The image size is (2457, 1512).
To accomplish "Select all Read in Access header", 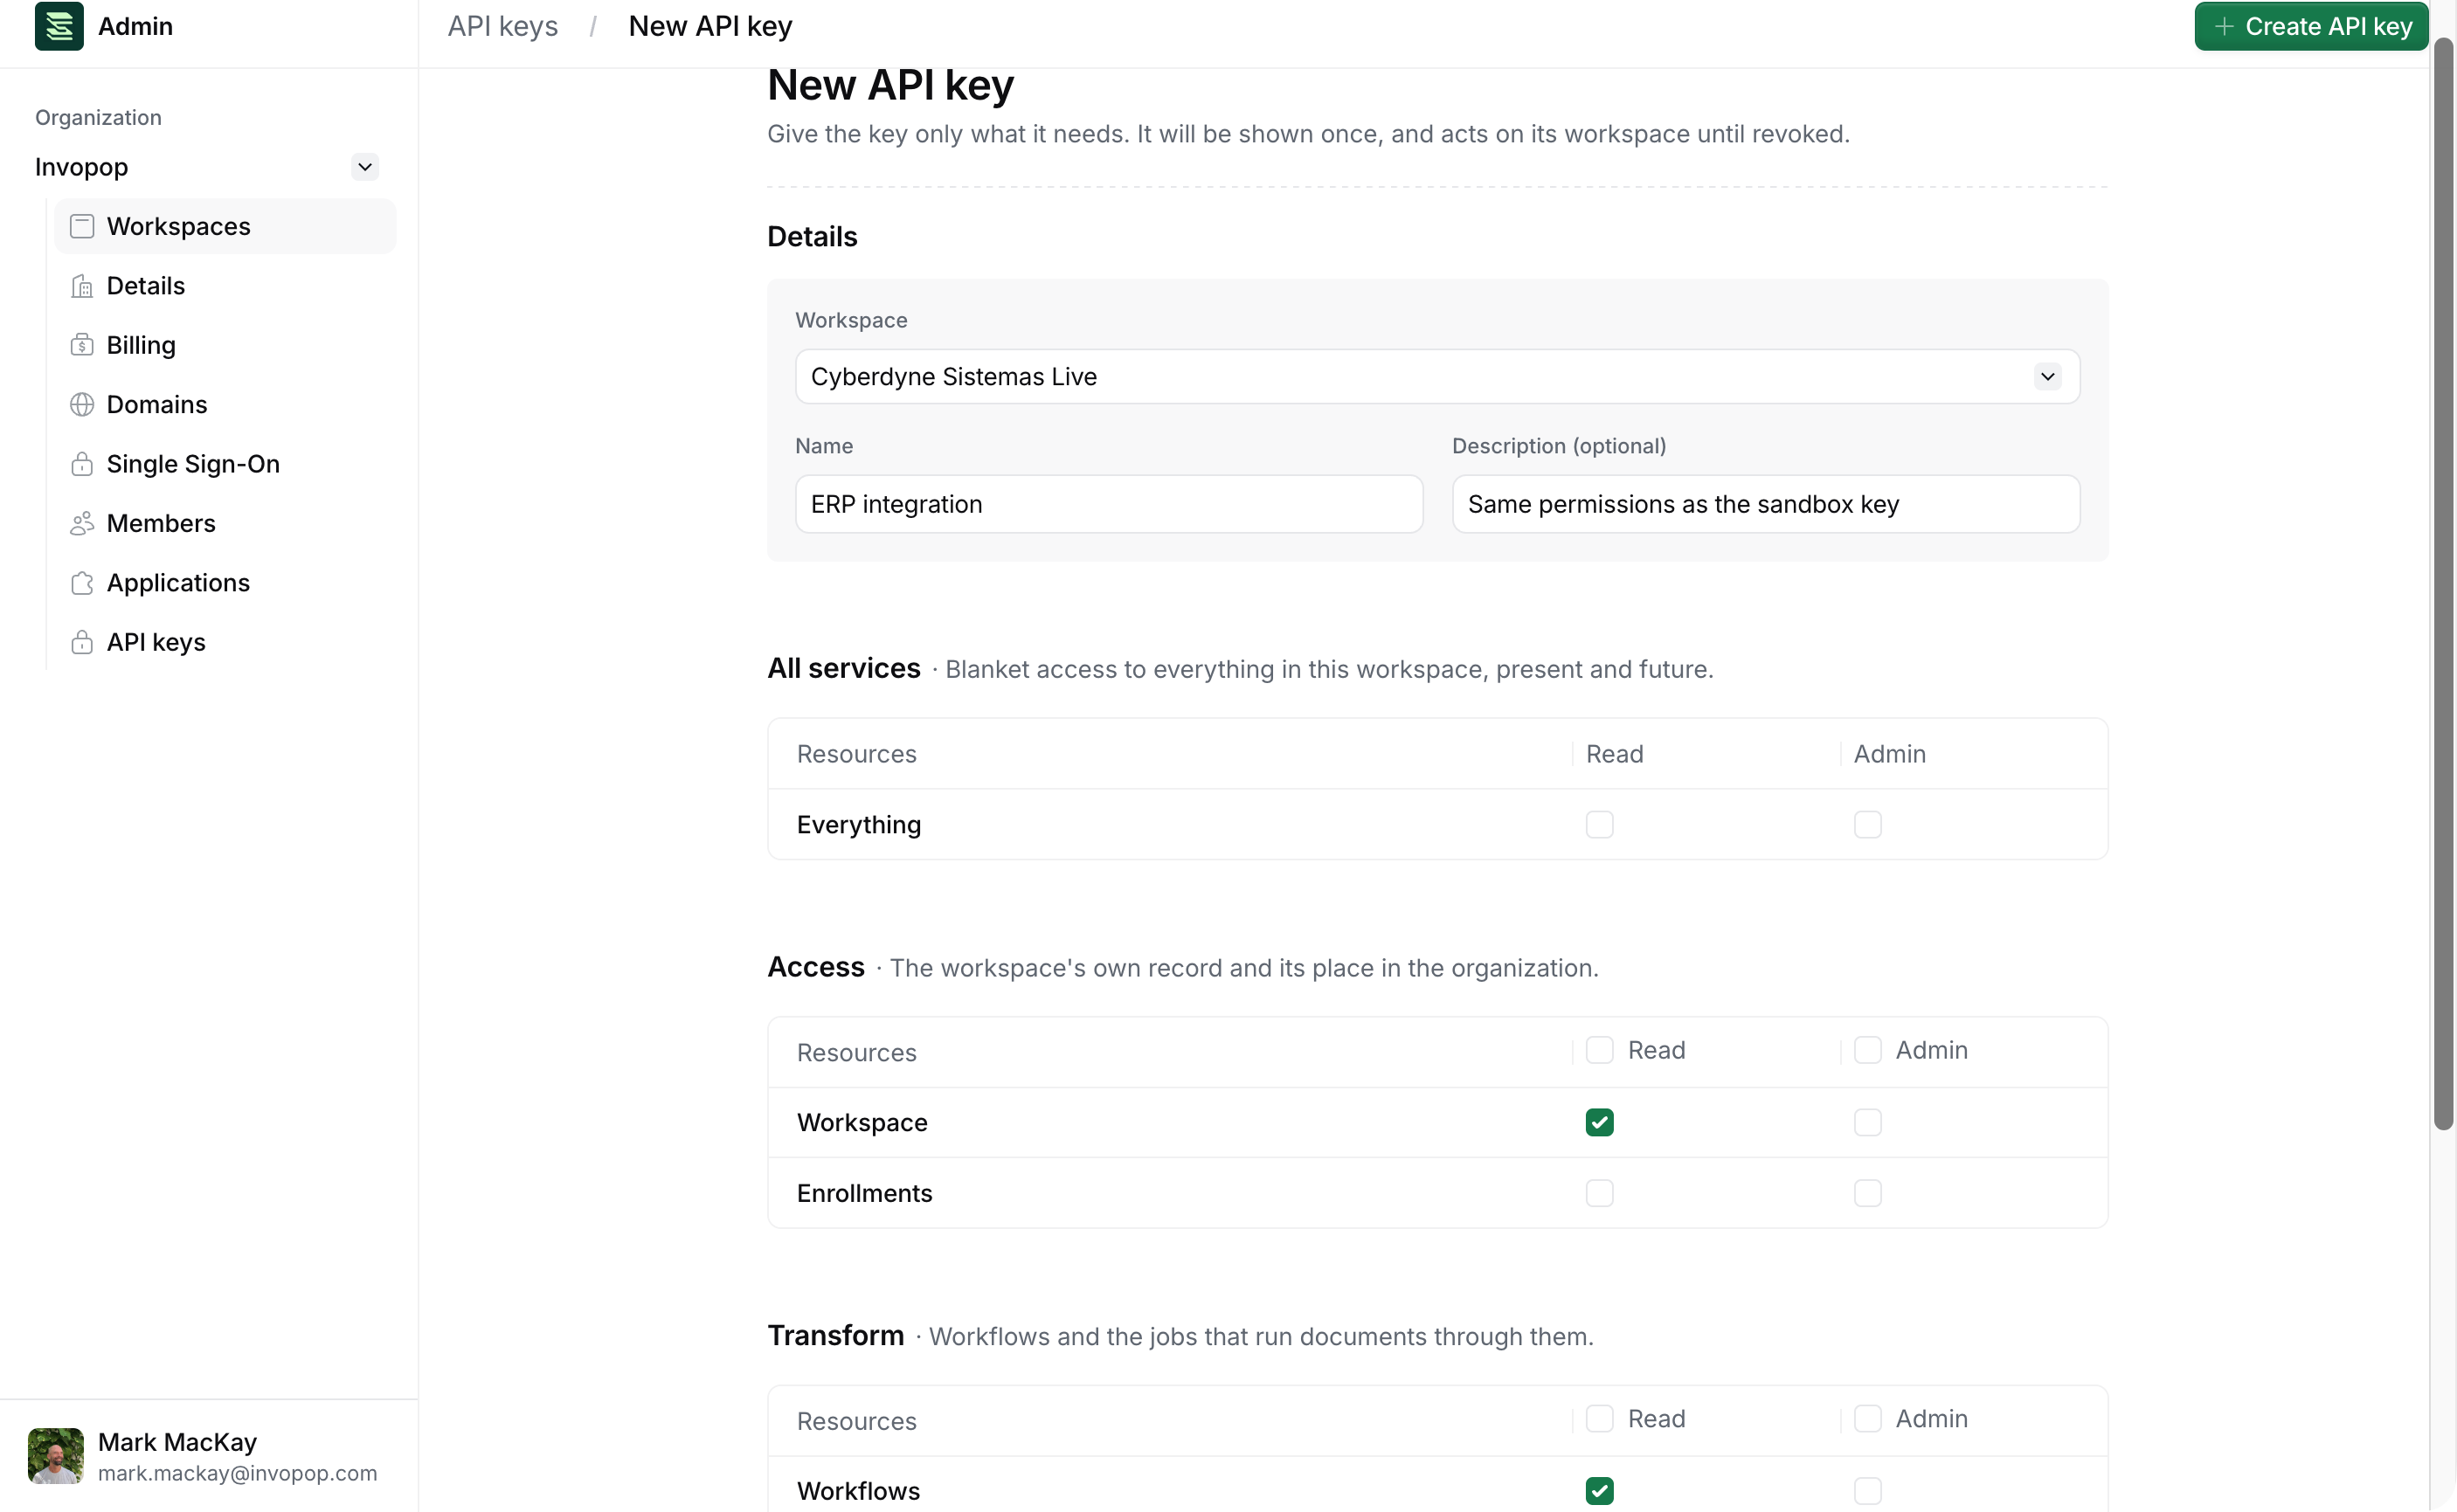I will click(1599, 1051).
